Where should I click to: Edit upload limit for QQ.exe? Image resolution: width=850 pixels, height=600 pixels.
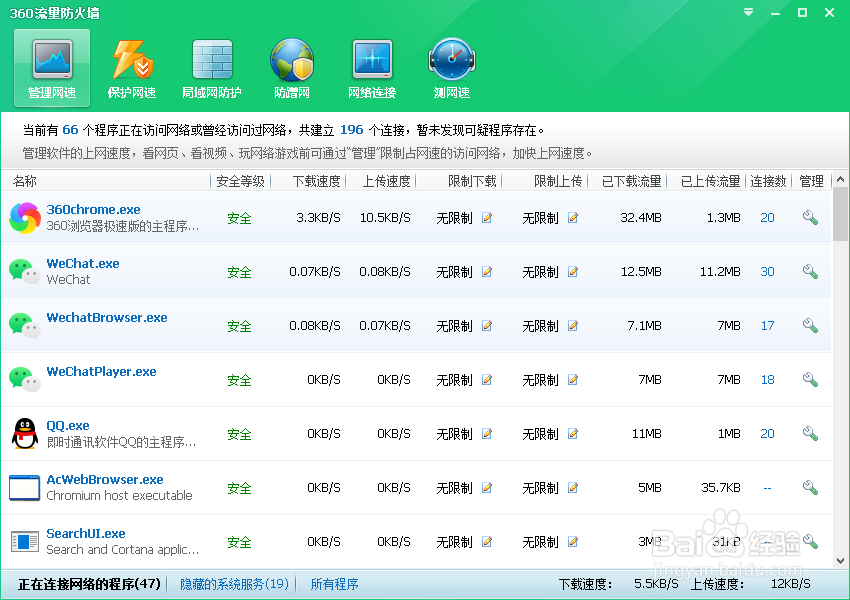coord(572,434)
